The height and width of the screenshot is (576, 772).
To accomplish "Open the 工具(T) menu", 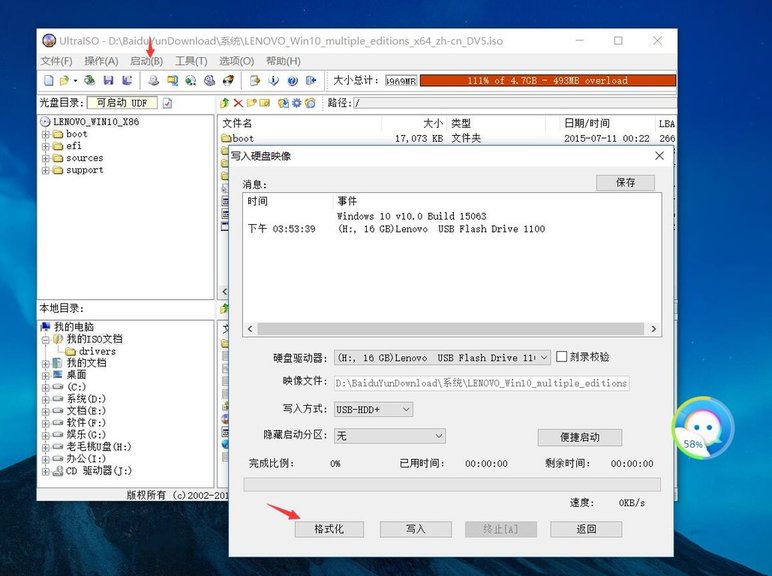I will pos(191,61).
